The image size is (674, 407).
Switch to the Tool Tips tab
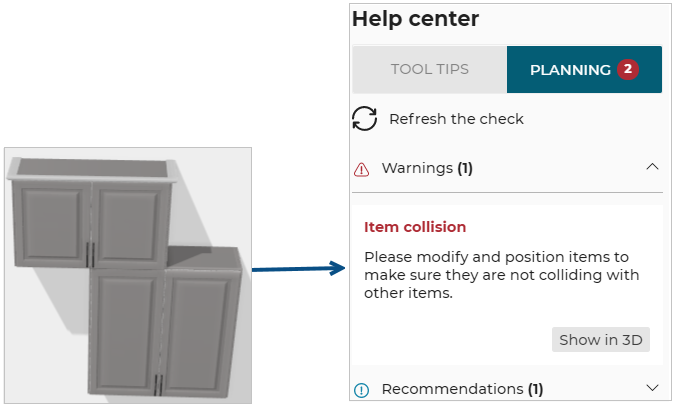click(430, 70)
